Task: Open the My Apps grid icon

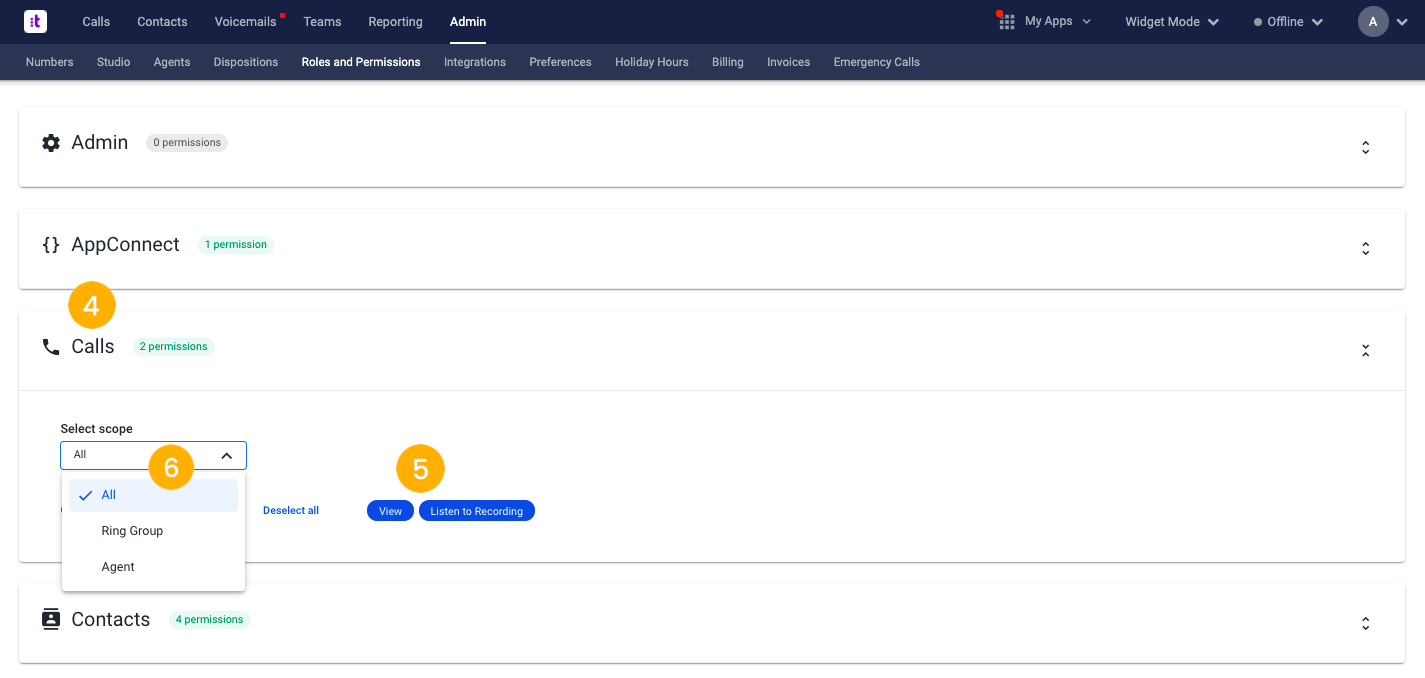Action: pyautogui.click(x=1007, y=22)
